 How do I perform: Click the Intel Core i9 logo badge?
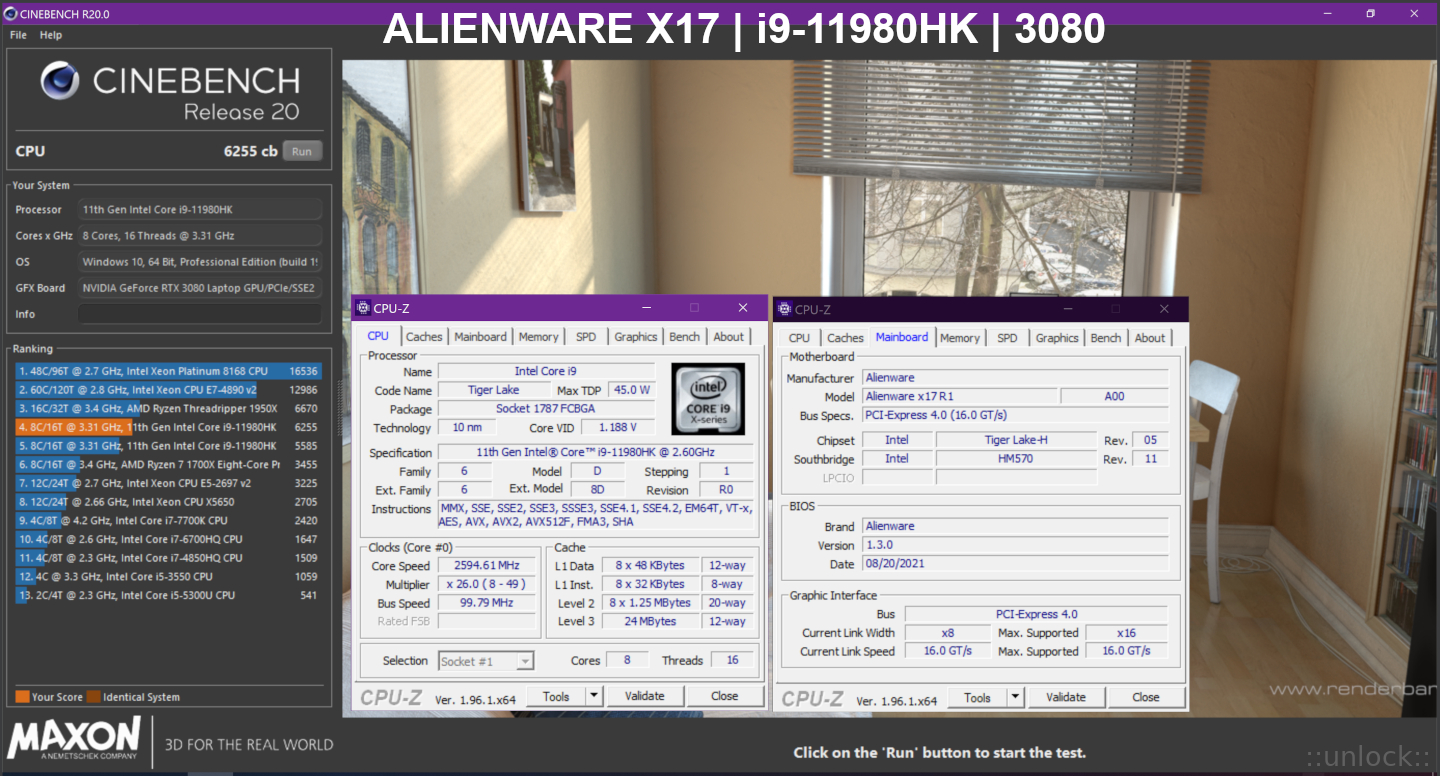(708, 399)
